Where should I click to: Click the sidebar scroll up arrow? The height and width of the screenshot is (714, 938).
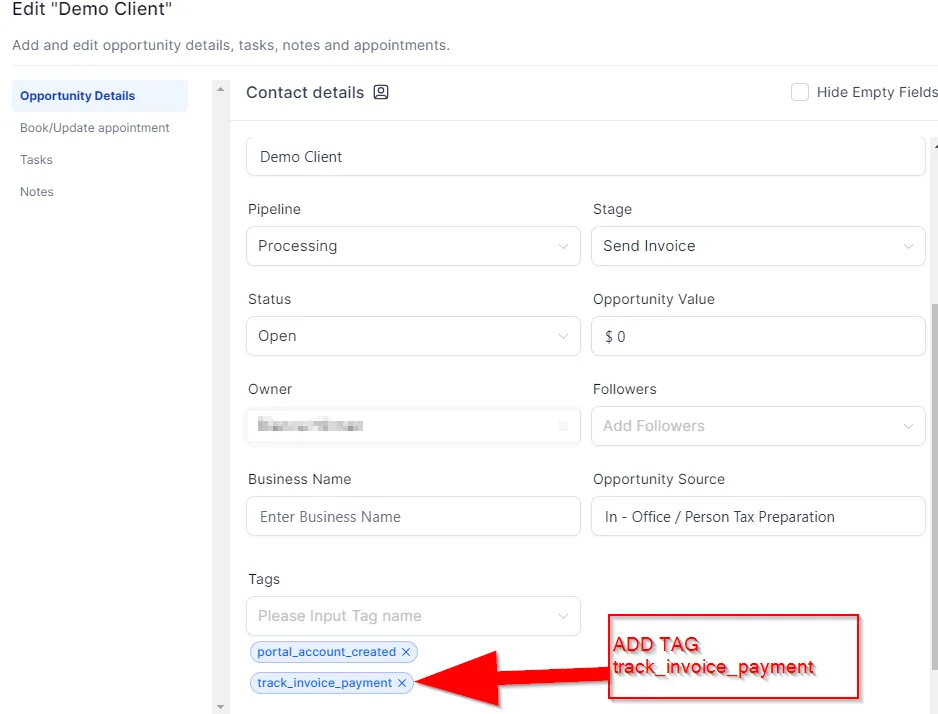point(220,89)
